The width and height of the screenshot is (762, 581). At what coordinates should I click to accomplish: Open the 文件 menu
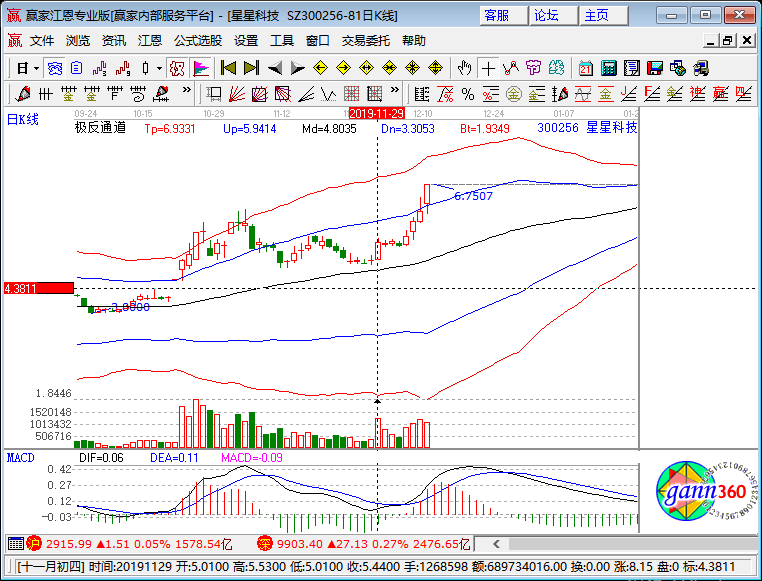coord(42,41)
